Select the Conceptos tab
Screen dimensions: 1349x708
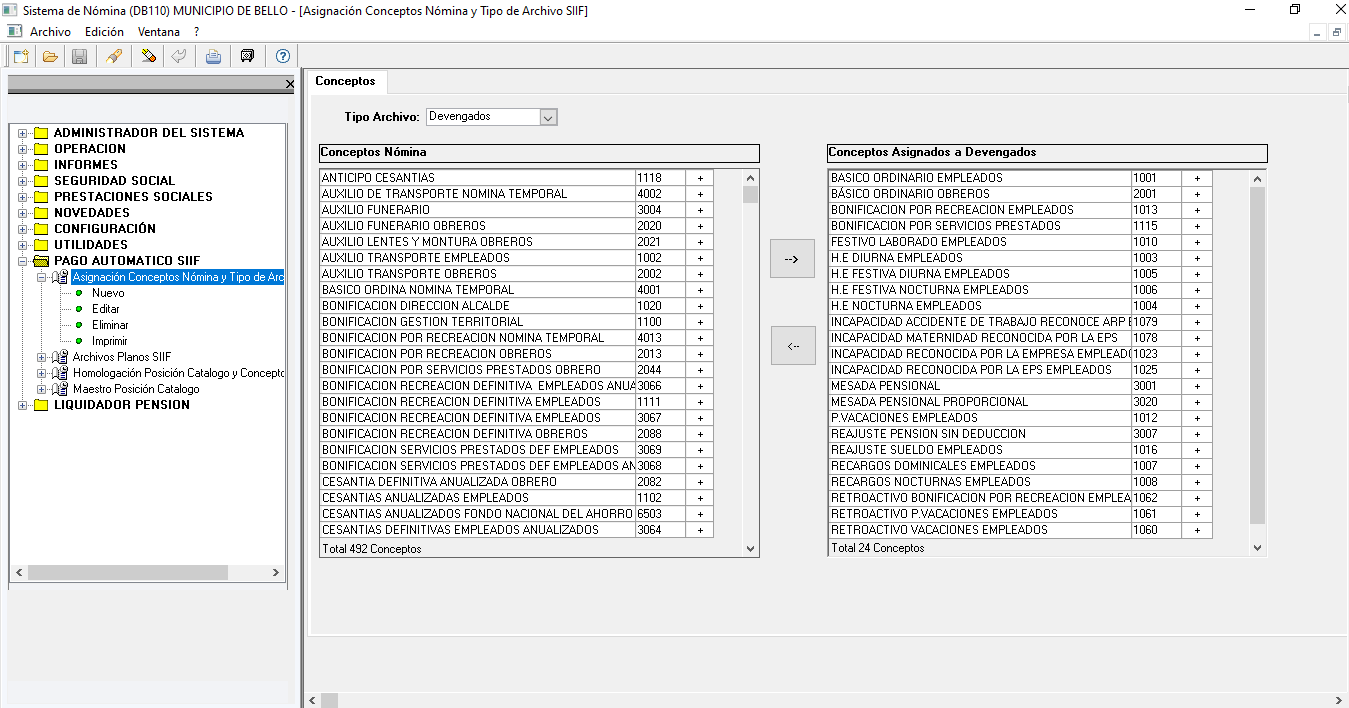[x=345, y=81]
